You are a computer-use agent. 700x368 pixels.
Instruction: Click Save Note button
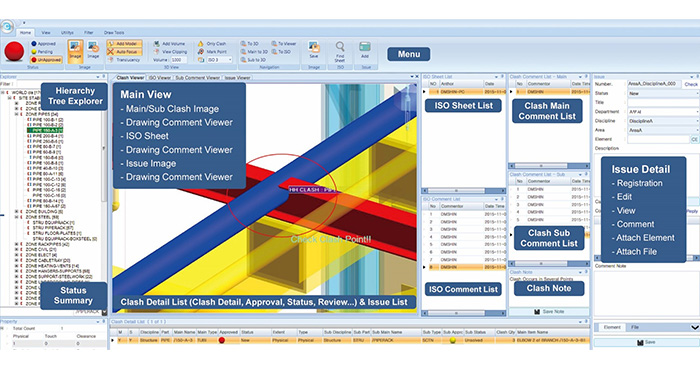(x=549, y=312)
